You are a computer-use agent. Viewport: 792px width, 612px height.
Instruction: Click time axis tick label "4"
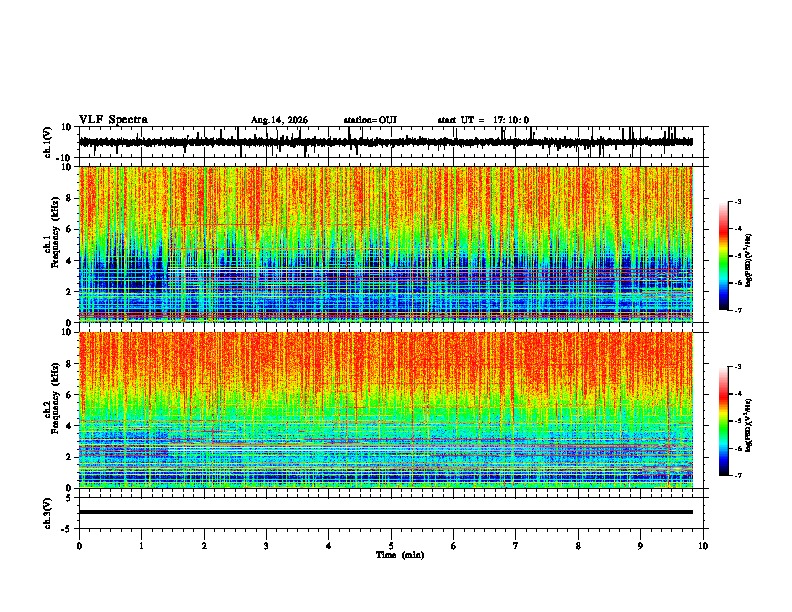[x=329, y=546]
